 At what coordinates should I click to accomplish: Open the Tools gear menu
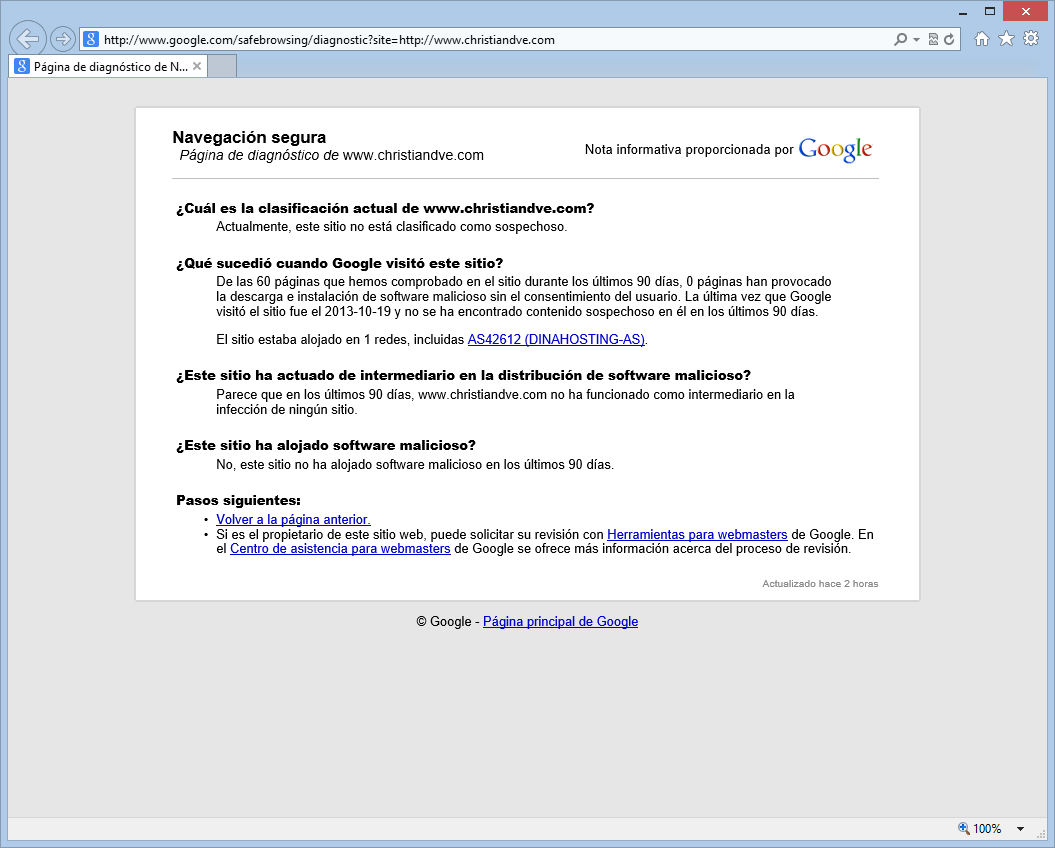click(1031, 39)
